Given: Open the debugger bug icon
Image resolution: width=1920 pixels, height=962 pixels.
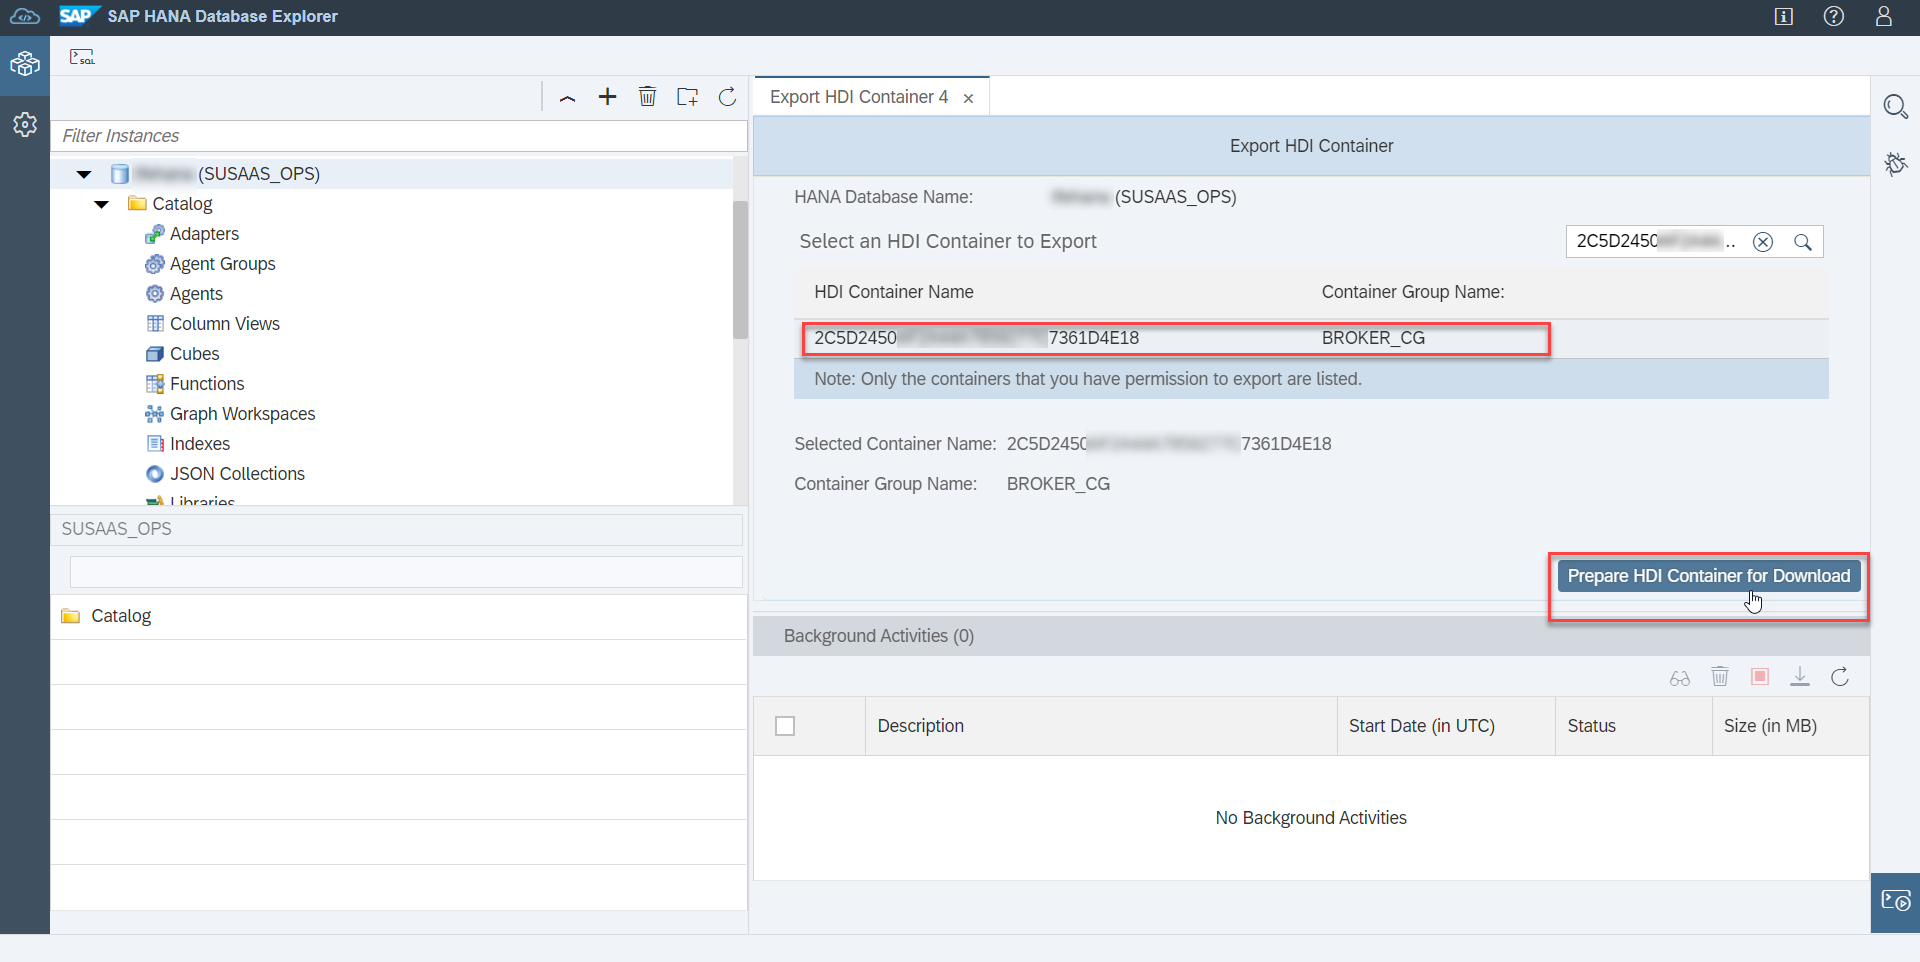Looking at the screenshot, I should 1895,164.
